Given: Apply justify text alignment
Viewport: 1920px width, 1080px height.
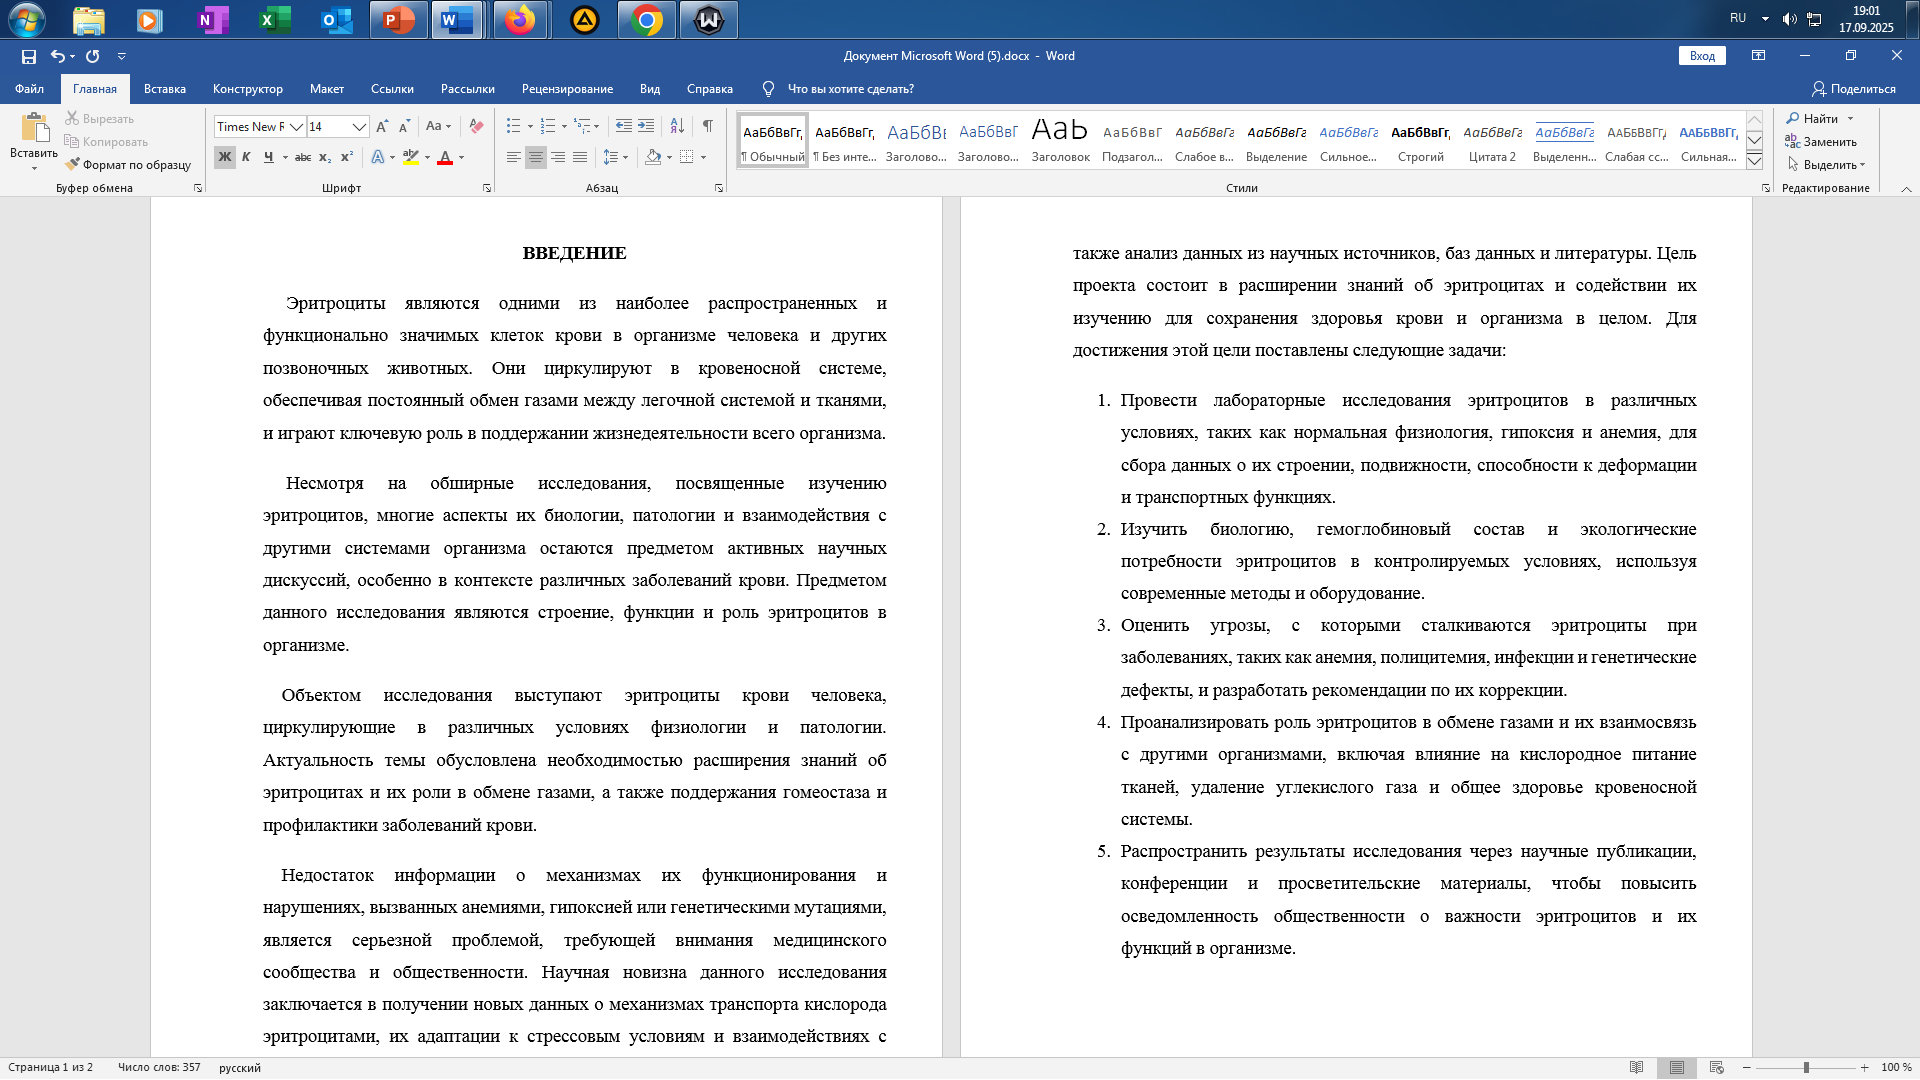Looking at the screenshot, I should tap(580, 157).
